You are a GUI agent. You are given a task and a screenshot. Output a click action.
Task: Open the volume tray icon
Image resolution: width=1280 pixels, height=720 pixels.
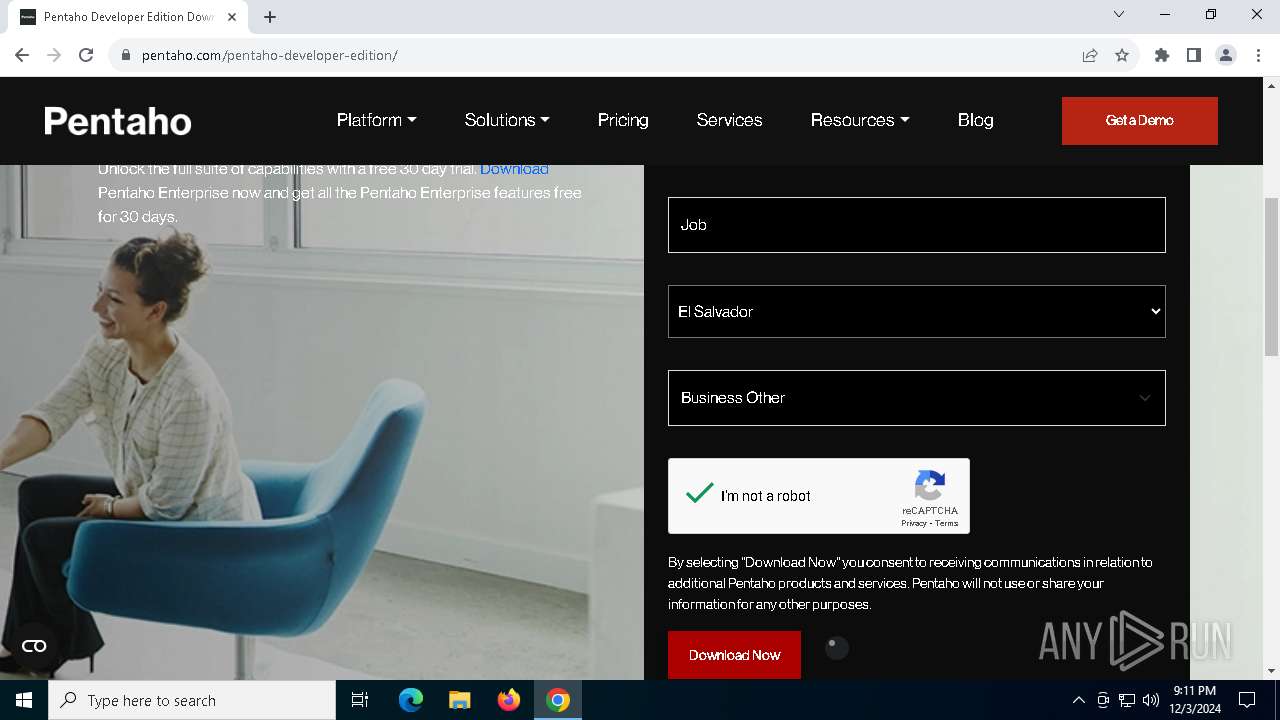coord(1151,700)
